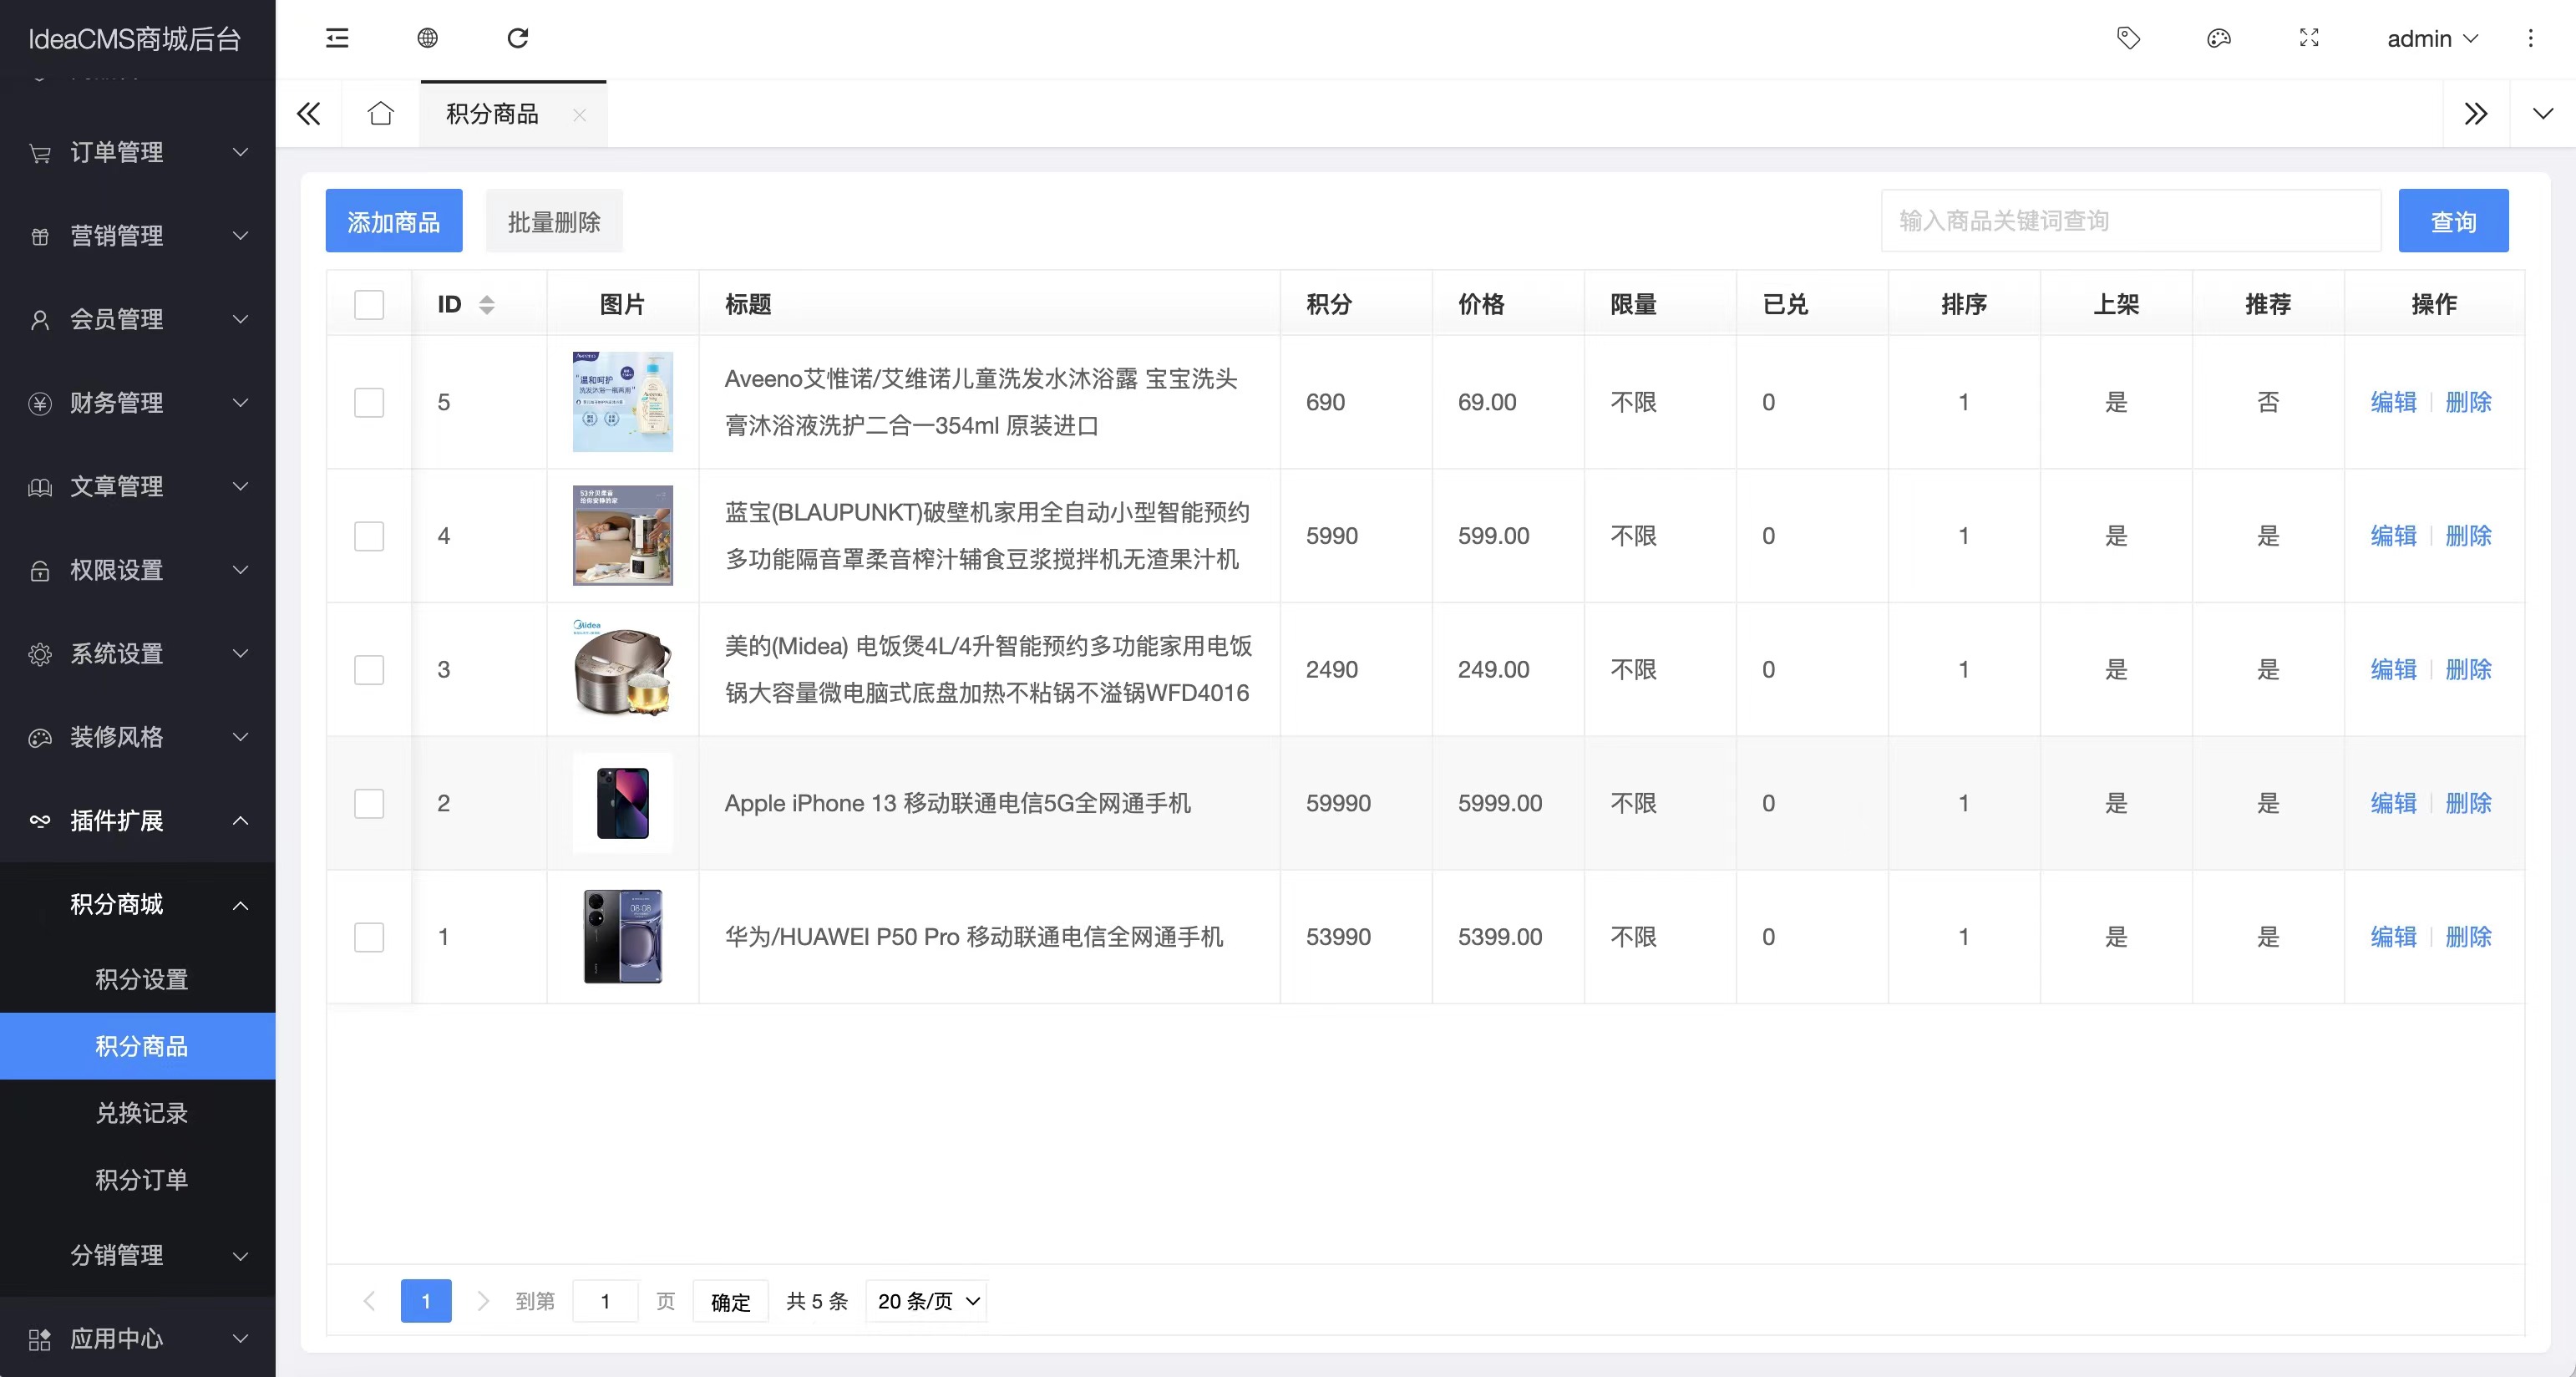Expand the 营销管理 menu chevron
The height and width of the screenshot is (1377, 2576).
point(240,236)
